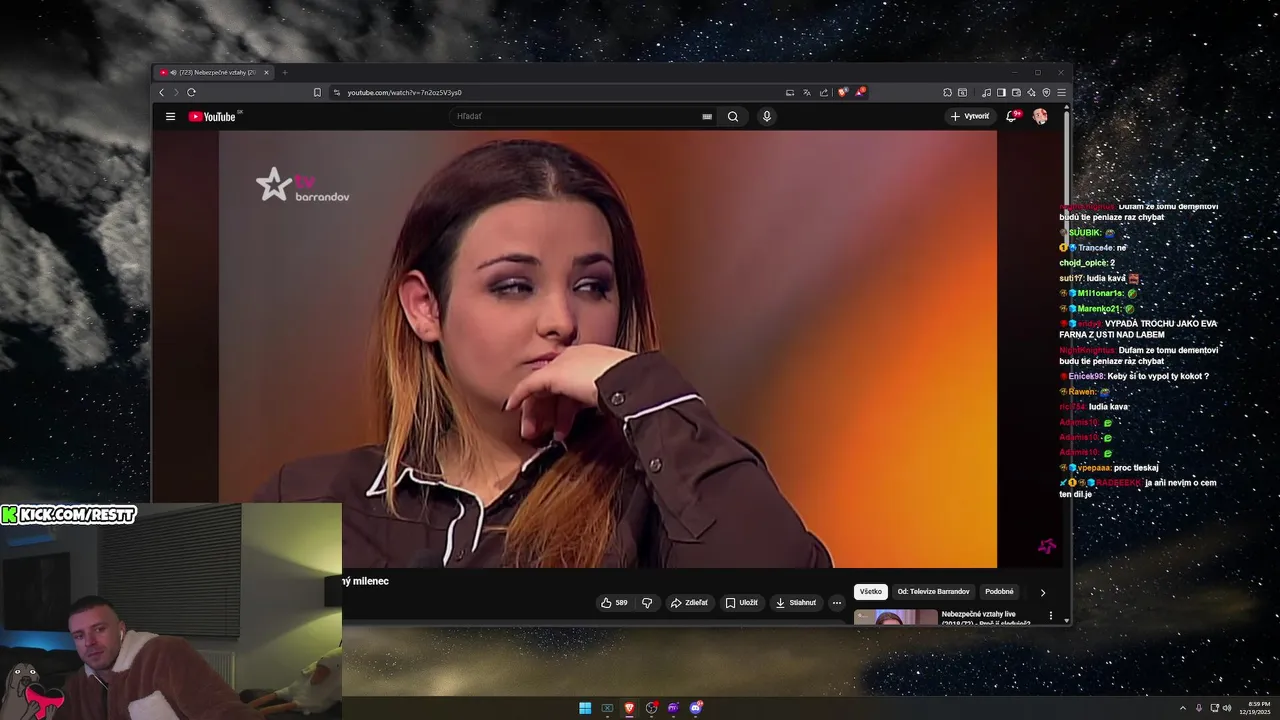Select the Podobné filter chip
Image resolution: width=1280 pixels, height=720 pixels.
point(999,592)
